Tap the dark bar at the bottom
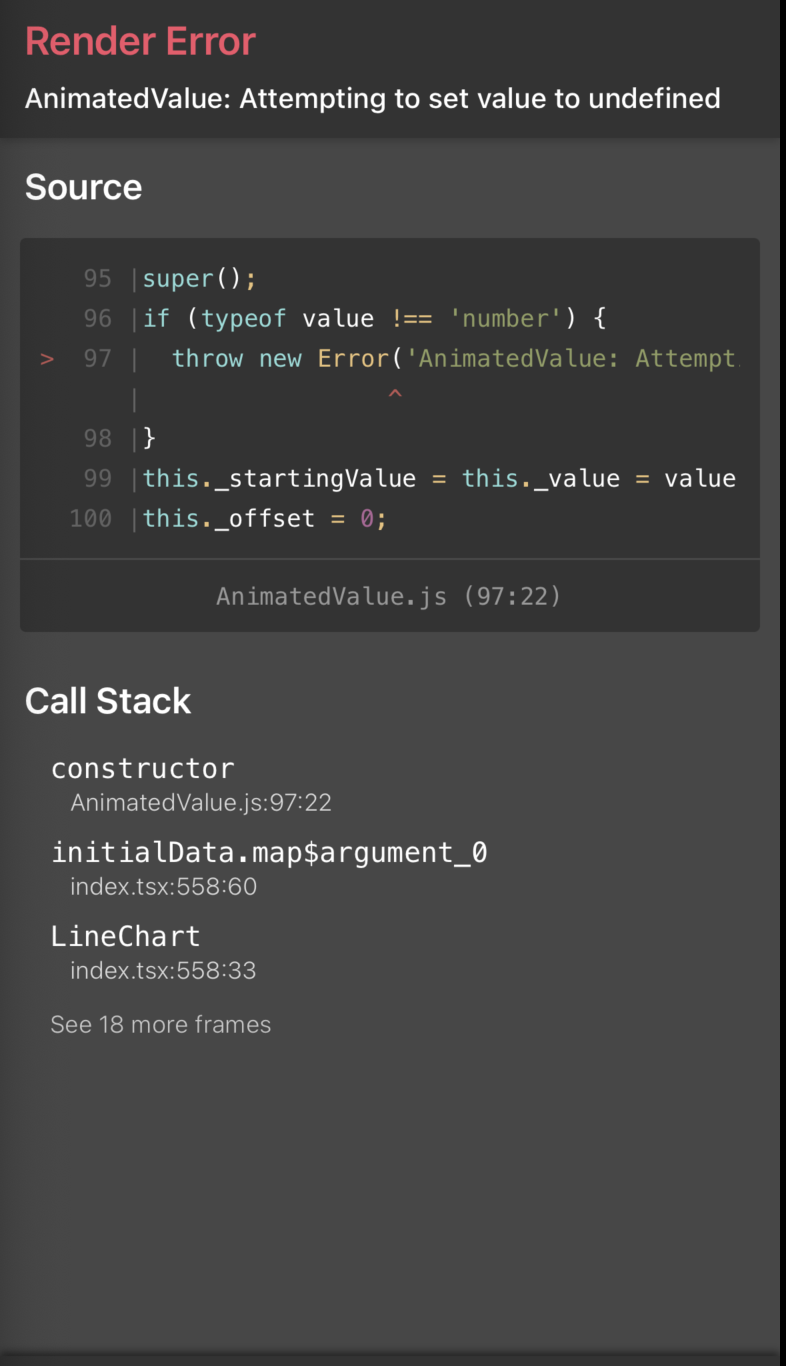Image resolution: width=786 pixels, height=1366 pixels. pos(393,1355)
